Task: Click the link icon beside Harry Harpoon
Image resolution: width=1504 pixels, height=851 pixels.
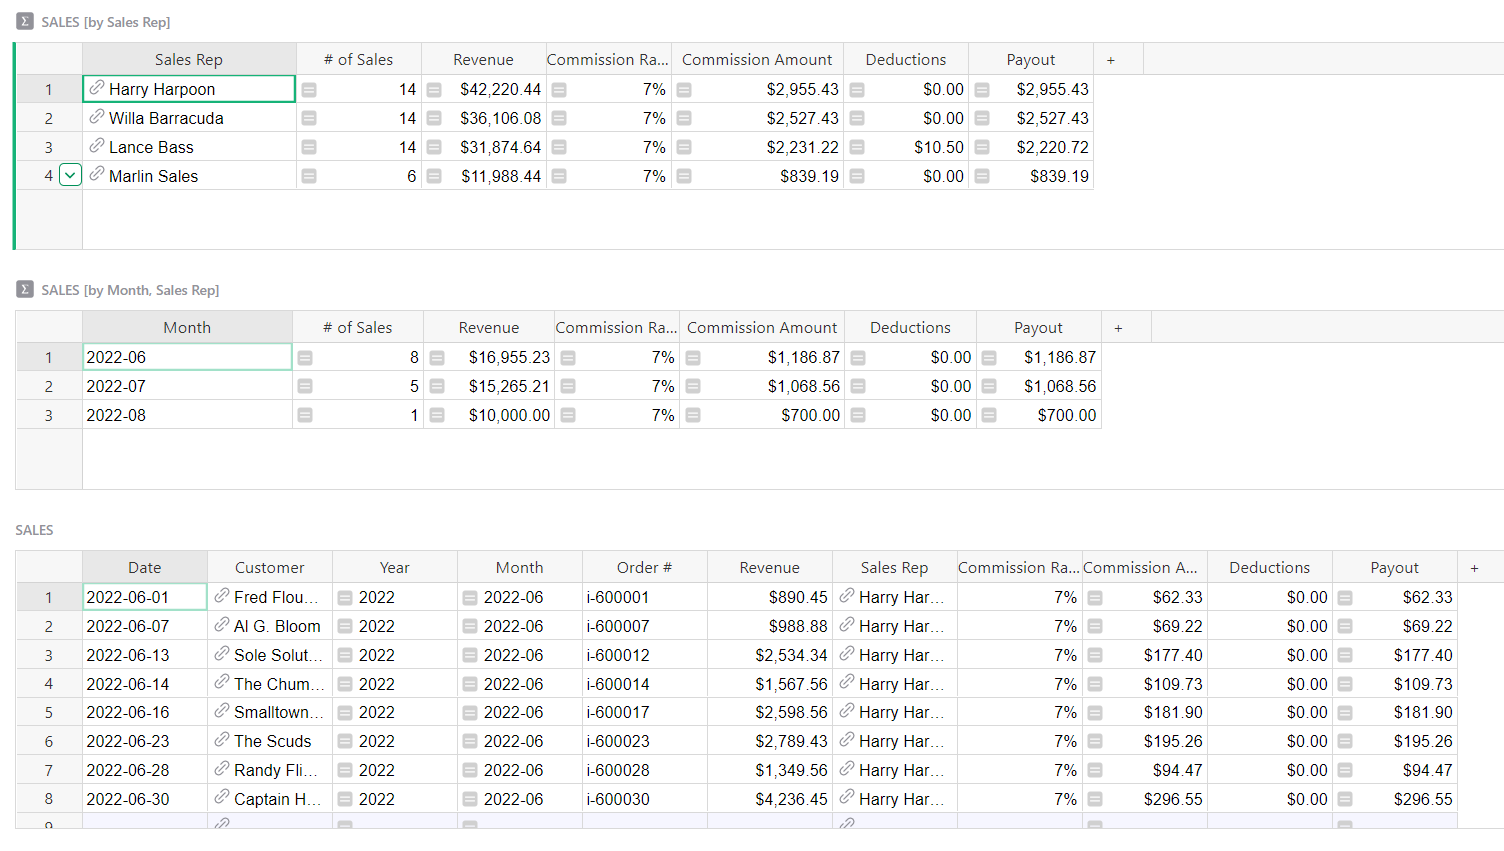Action: (x=95, y=88)
